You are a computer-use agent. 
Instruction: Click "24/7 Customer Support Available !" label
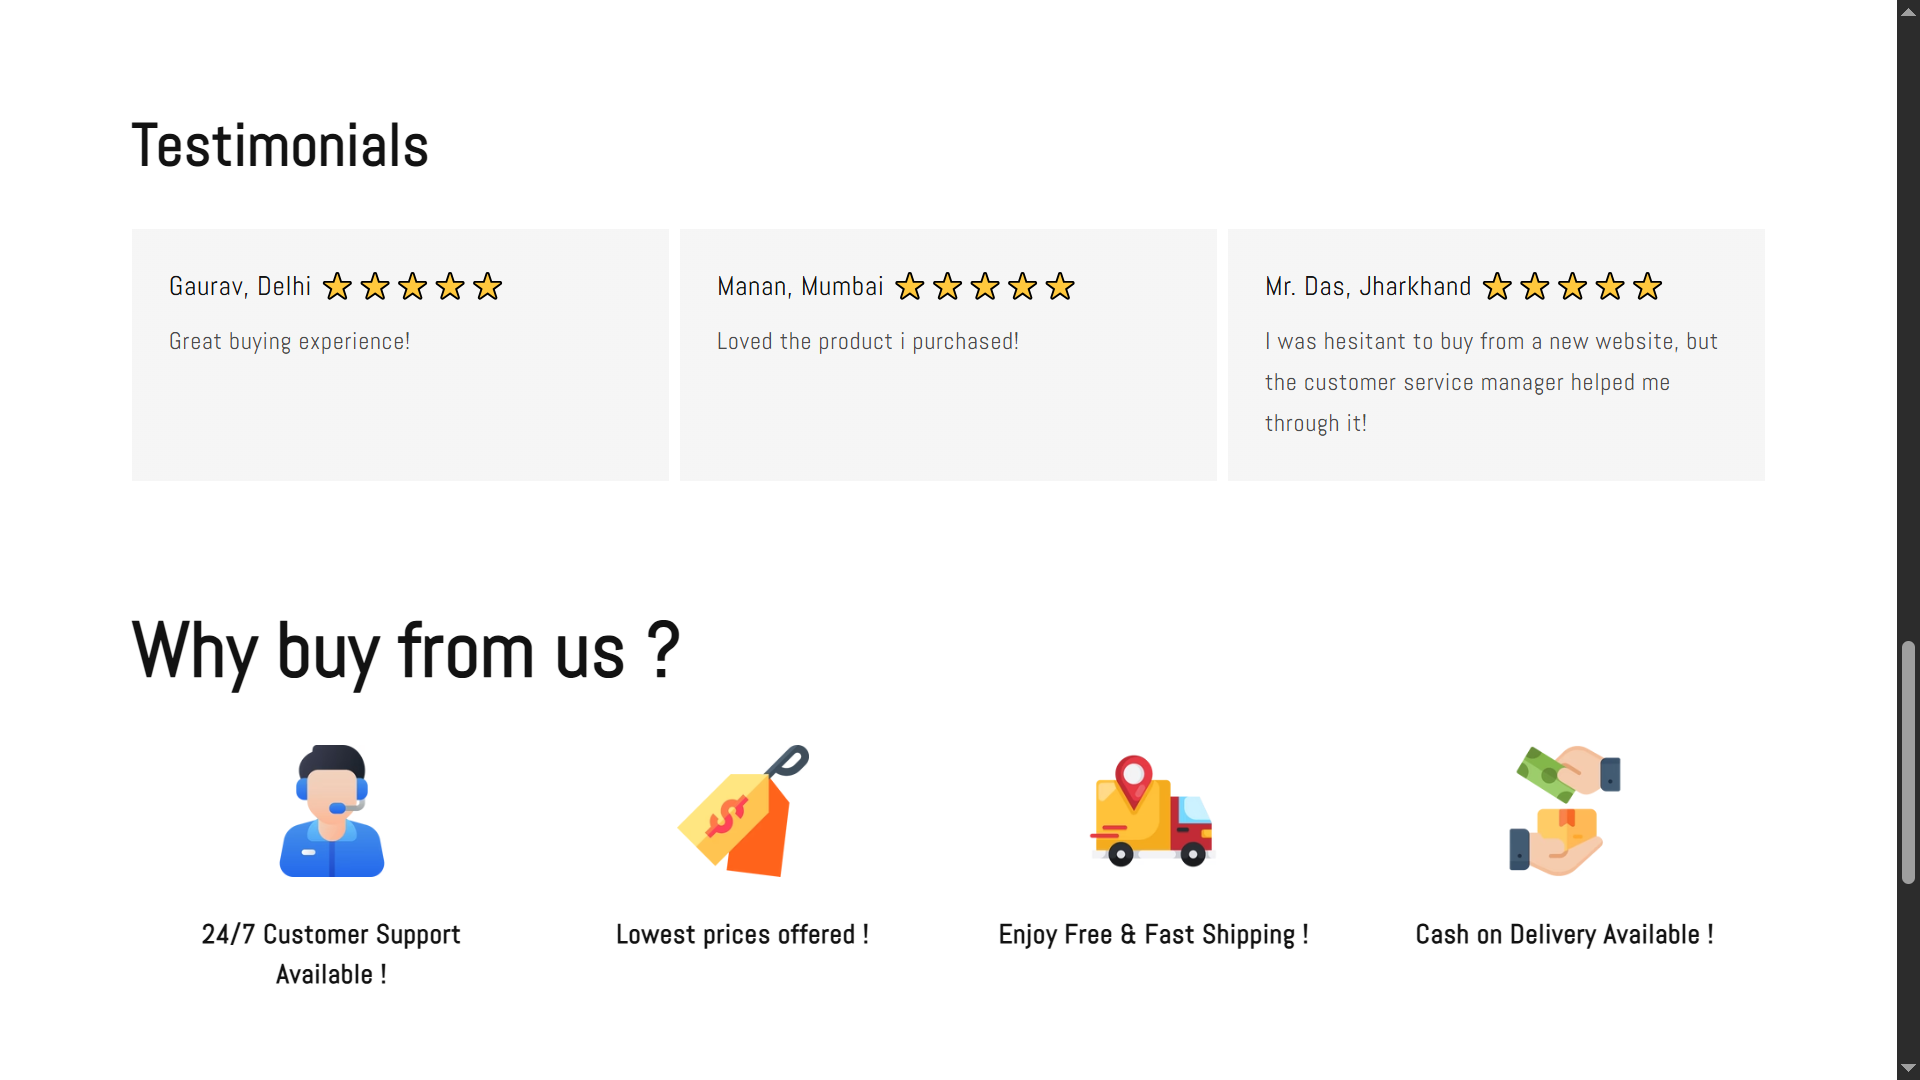[331, 954]
